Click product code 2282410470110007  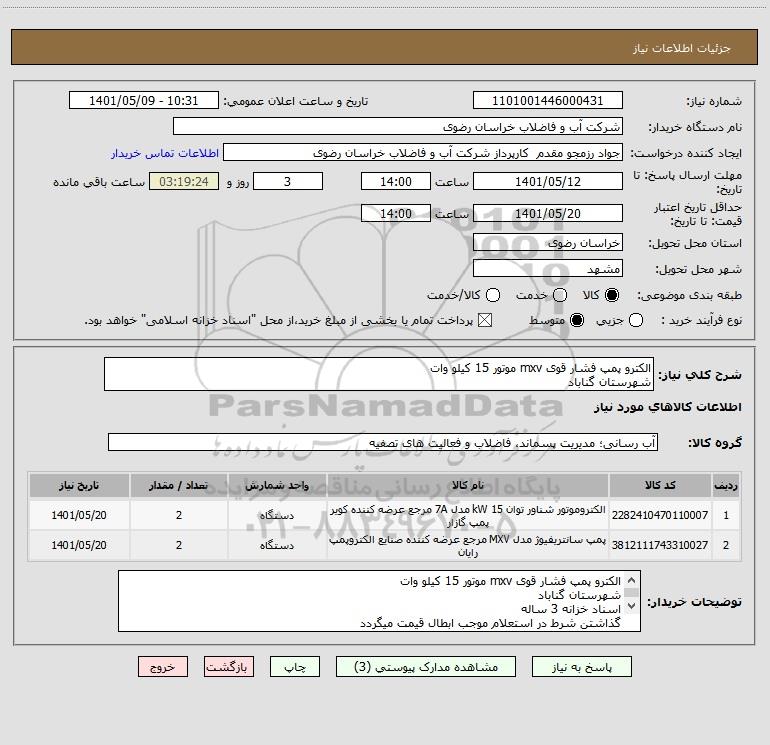point(660,515)
